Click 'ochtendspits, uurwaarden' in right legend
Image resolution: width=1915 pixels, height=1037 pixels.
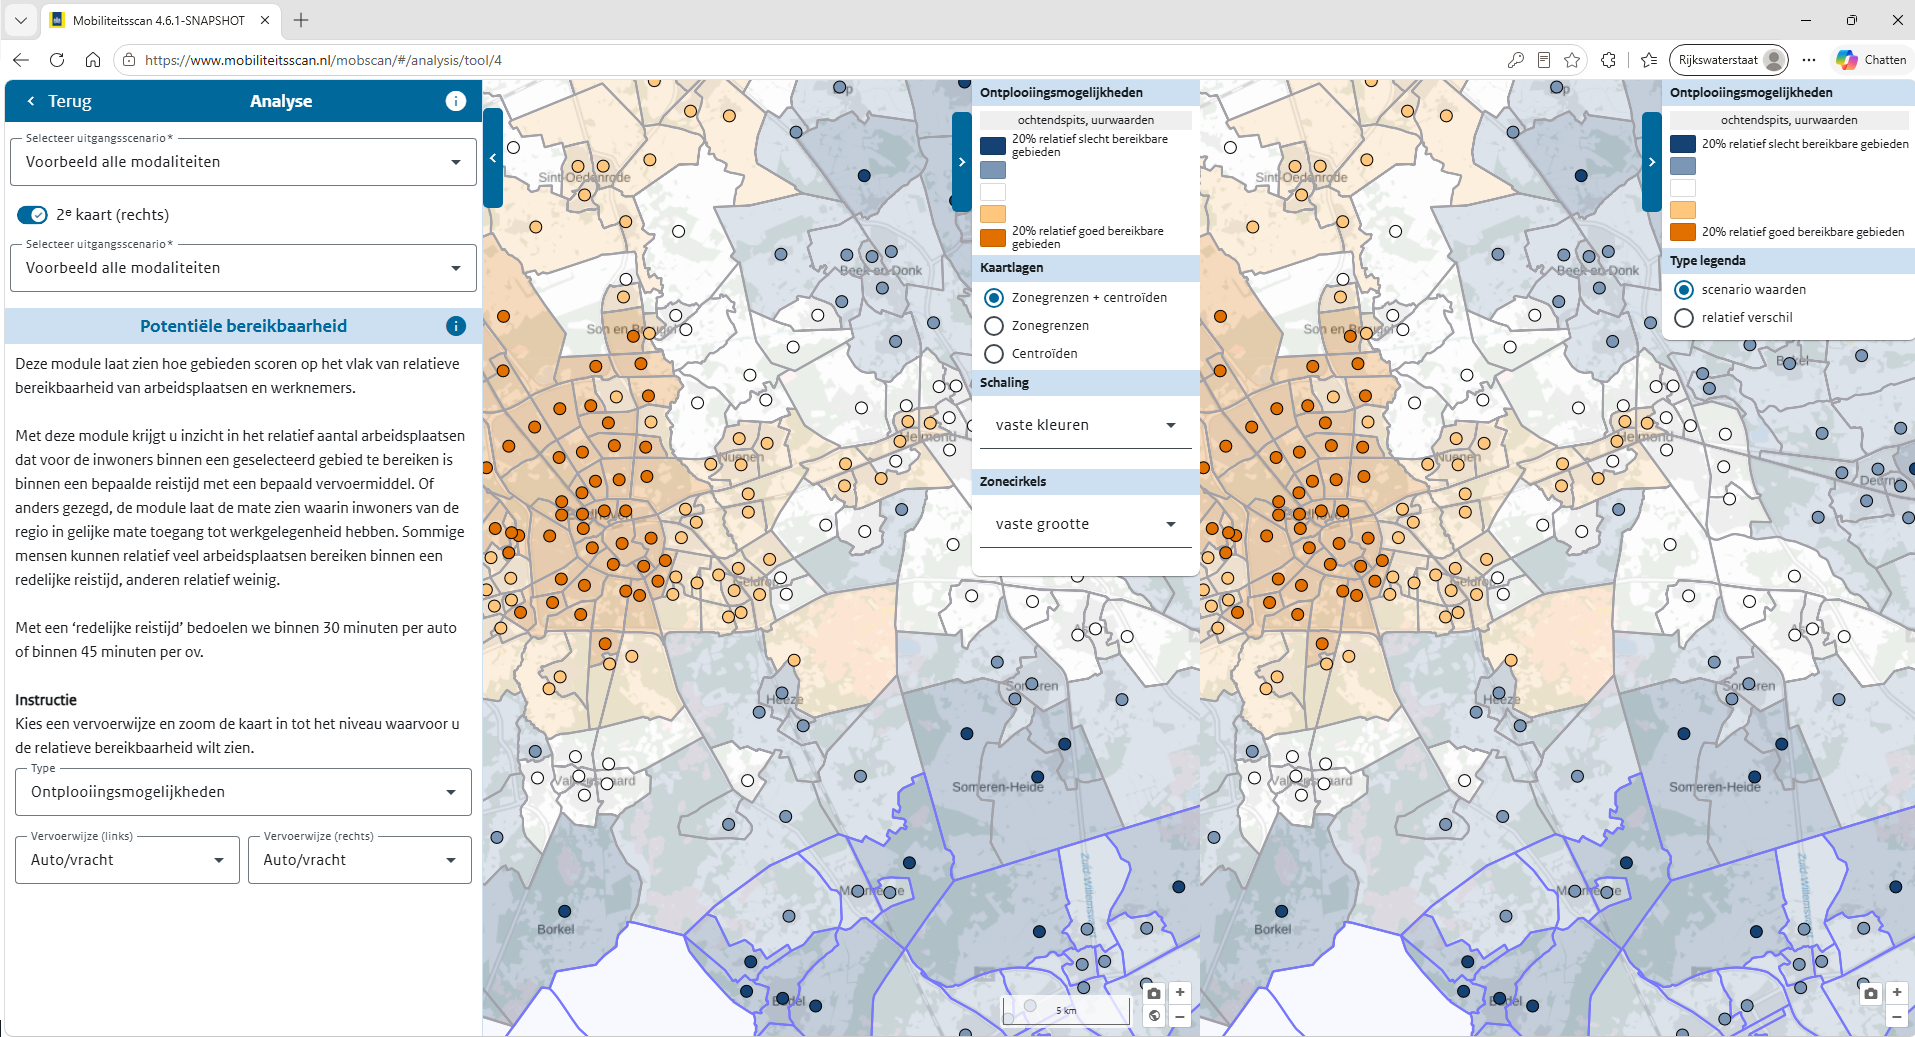(1789, 120)
